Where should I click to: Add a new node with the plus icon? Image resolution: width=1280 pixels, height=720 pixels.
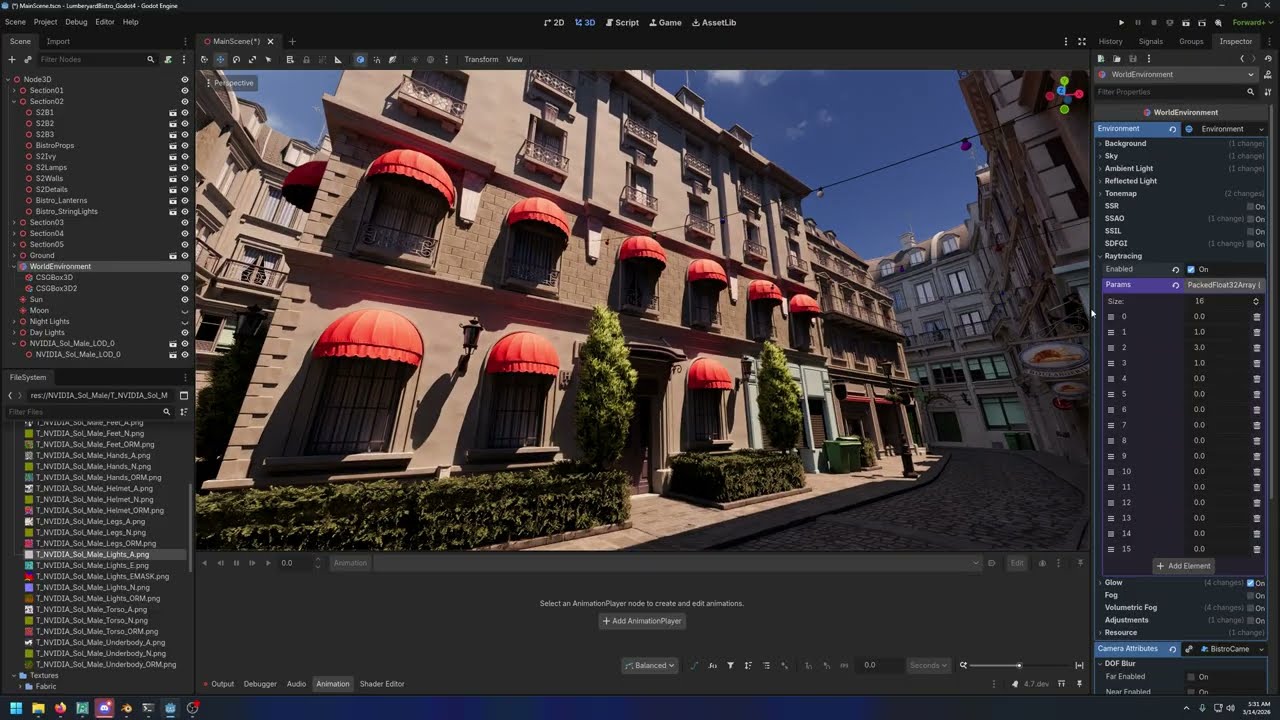12,59
